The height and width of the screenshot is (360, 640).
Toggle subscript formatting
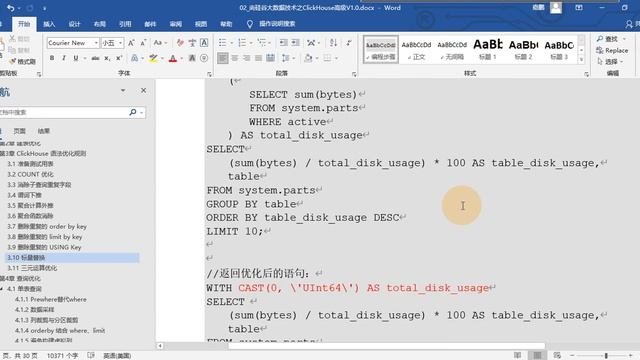107,58
